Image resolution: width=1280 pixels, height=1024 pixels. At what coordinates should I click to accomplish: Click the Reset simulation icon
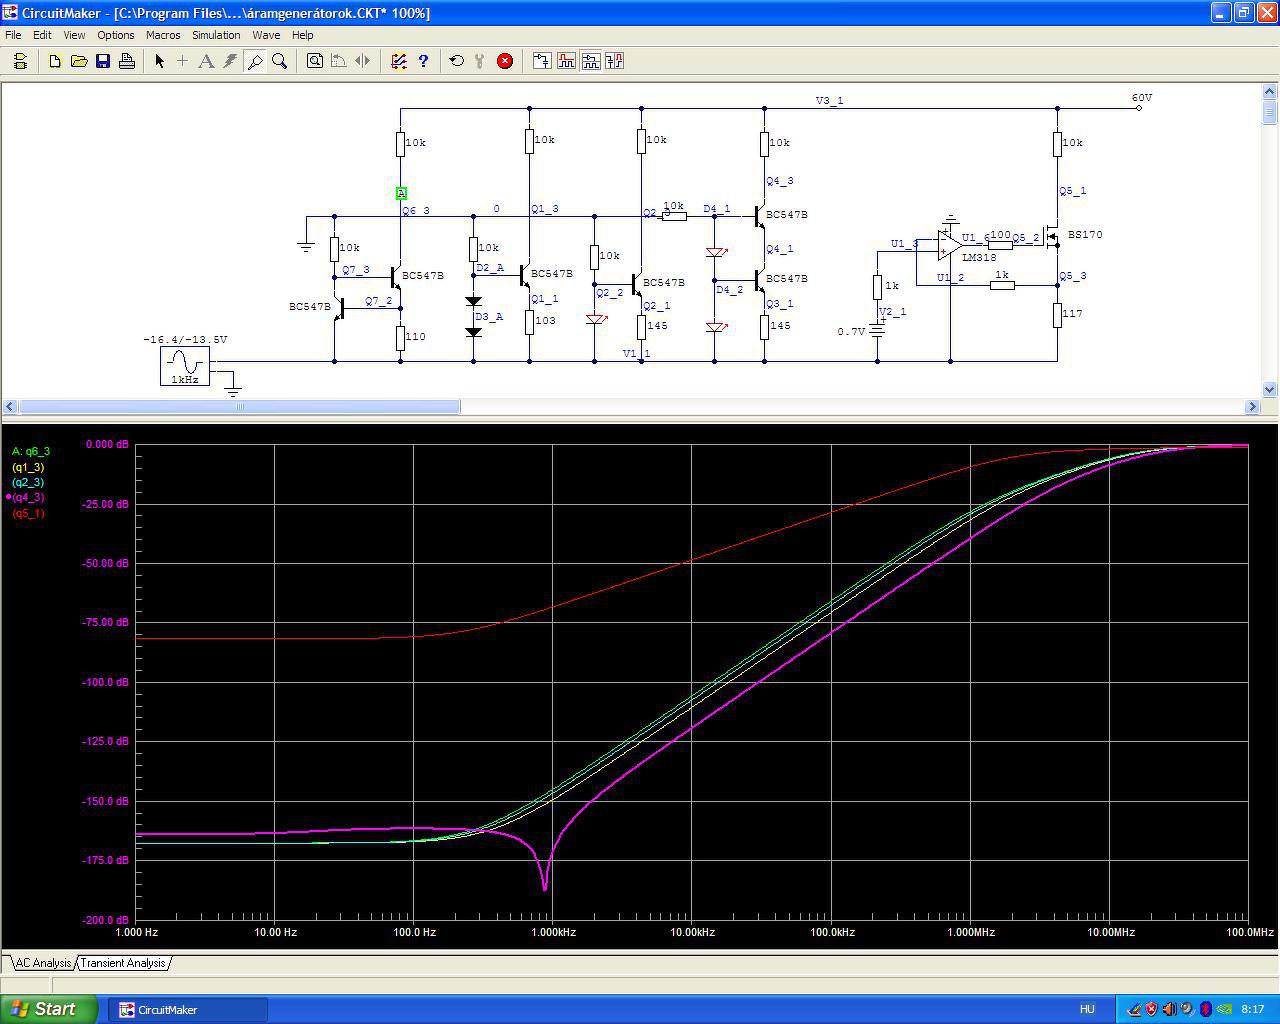(457, 61)
